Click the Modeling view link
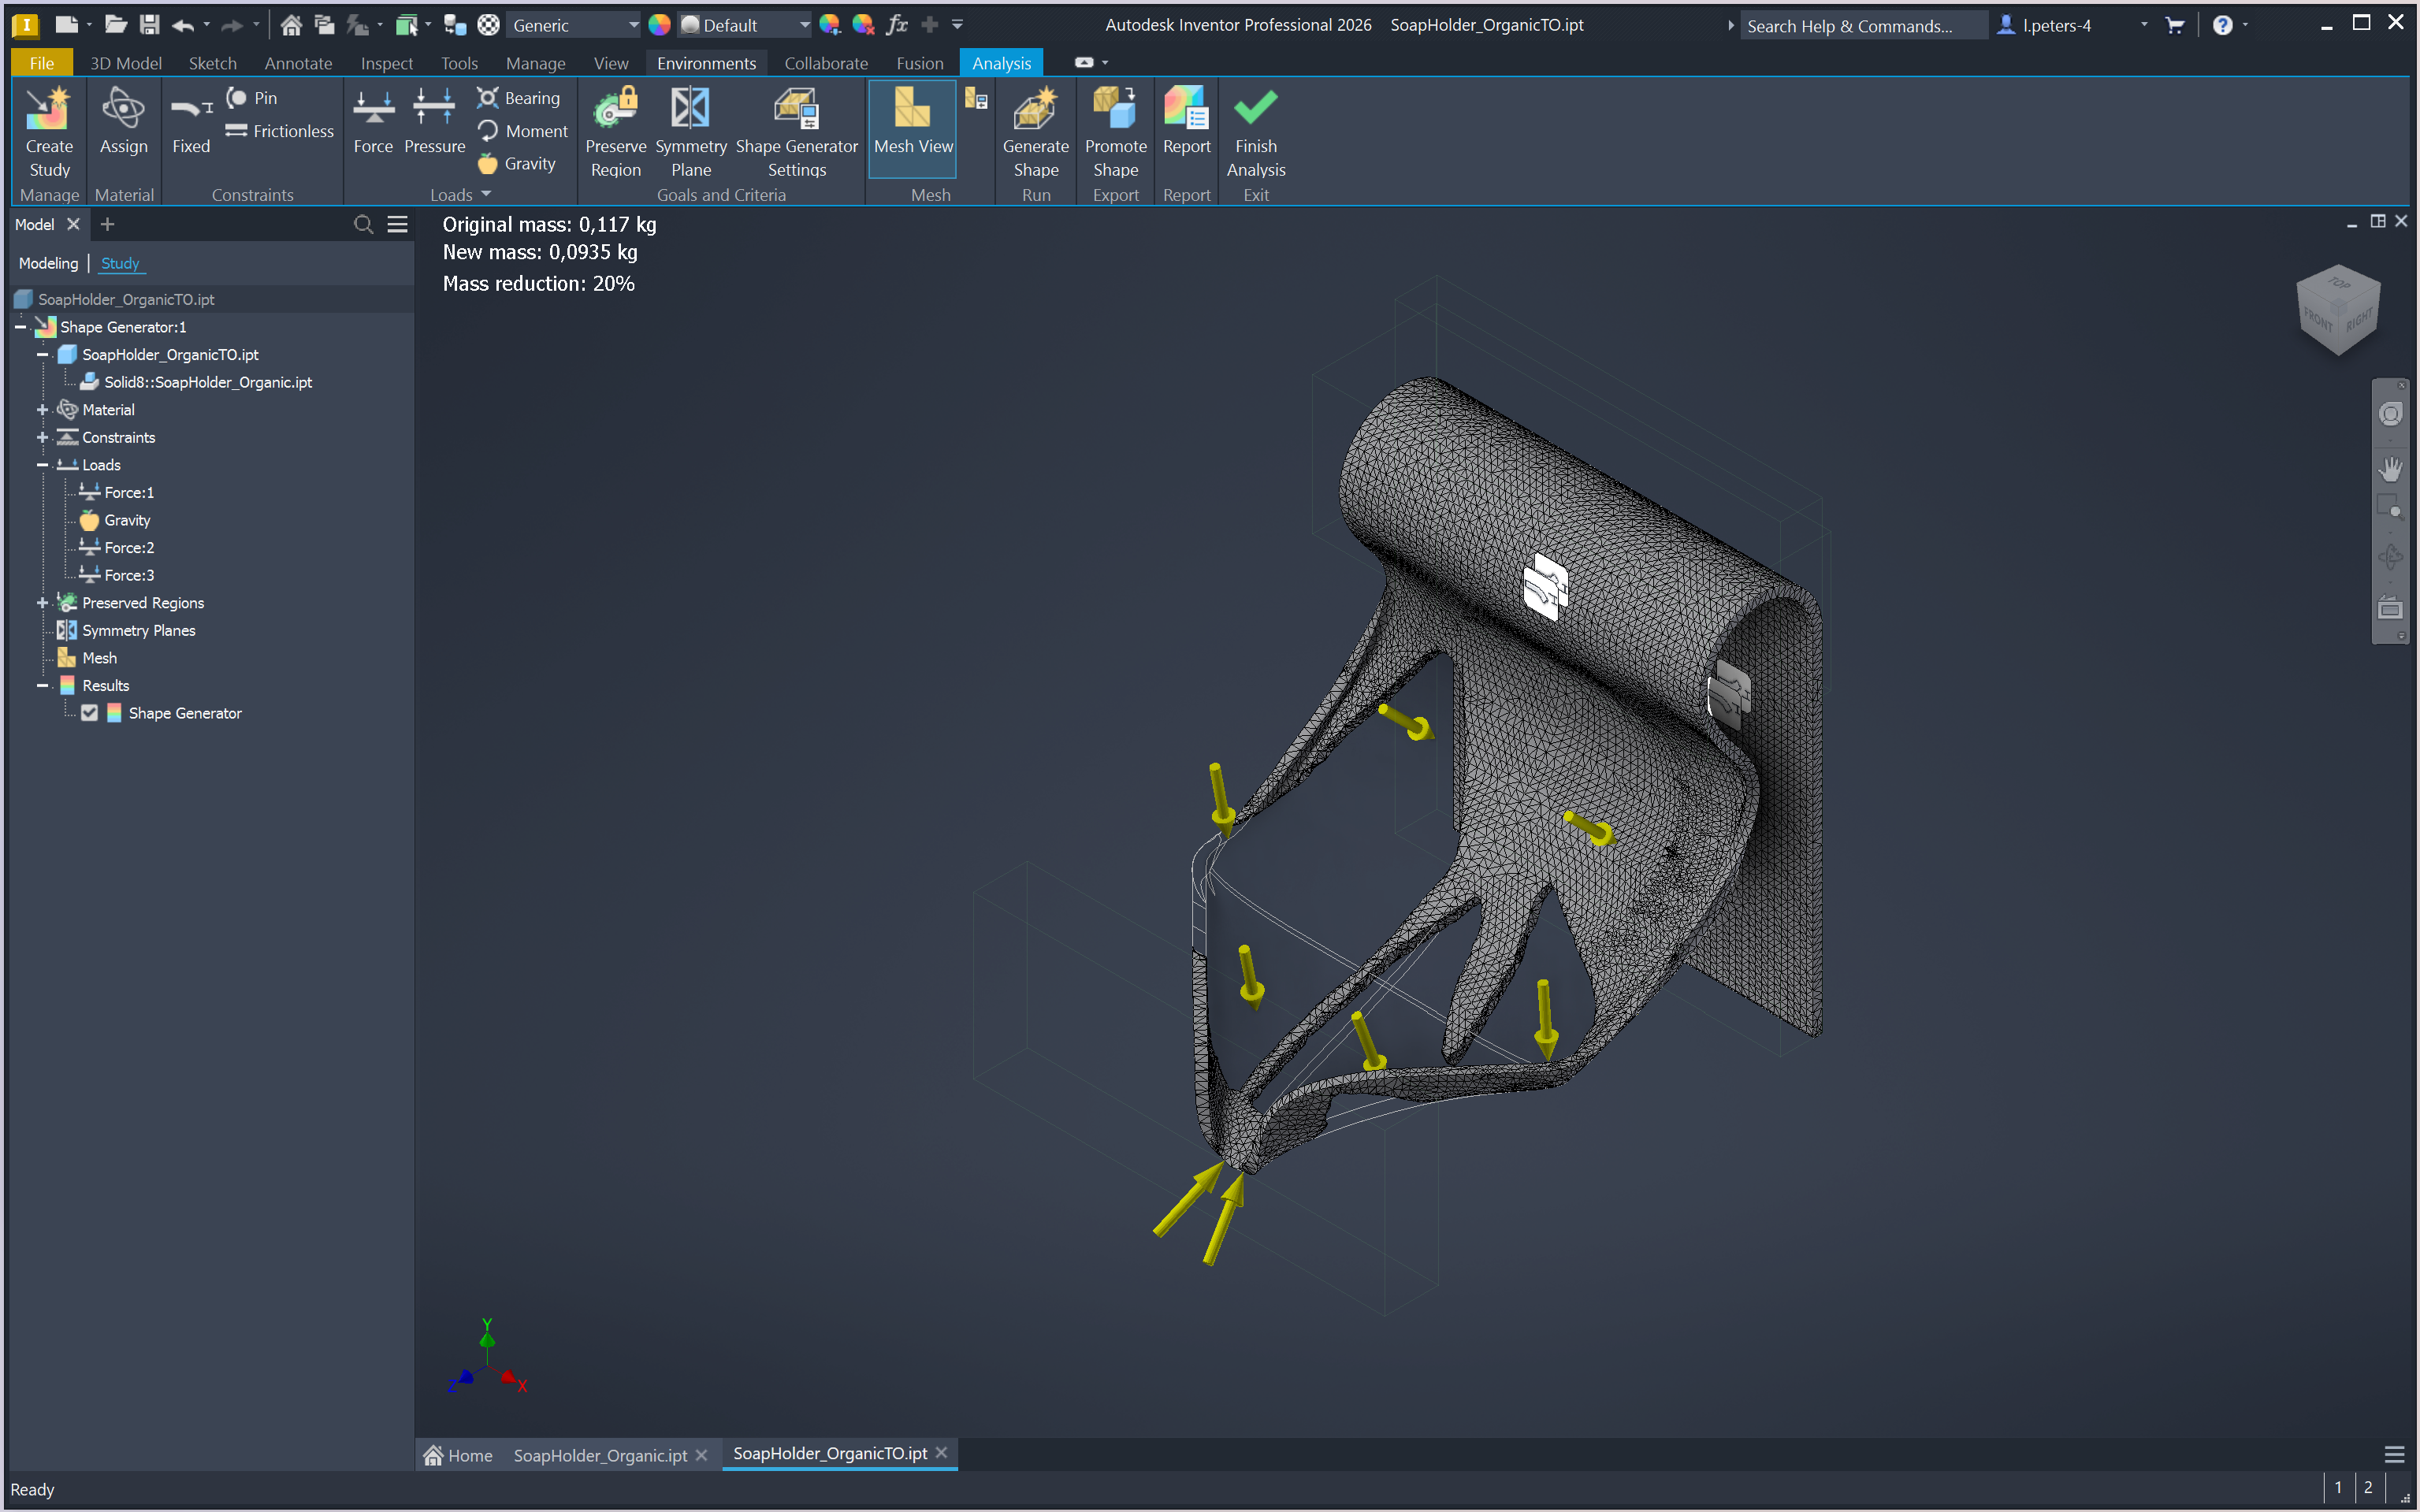2420x1512 pixels. [48, 263]
